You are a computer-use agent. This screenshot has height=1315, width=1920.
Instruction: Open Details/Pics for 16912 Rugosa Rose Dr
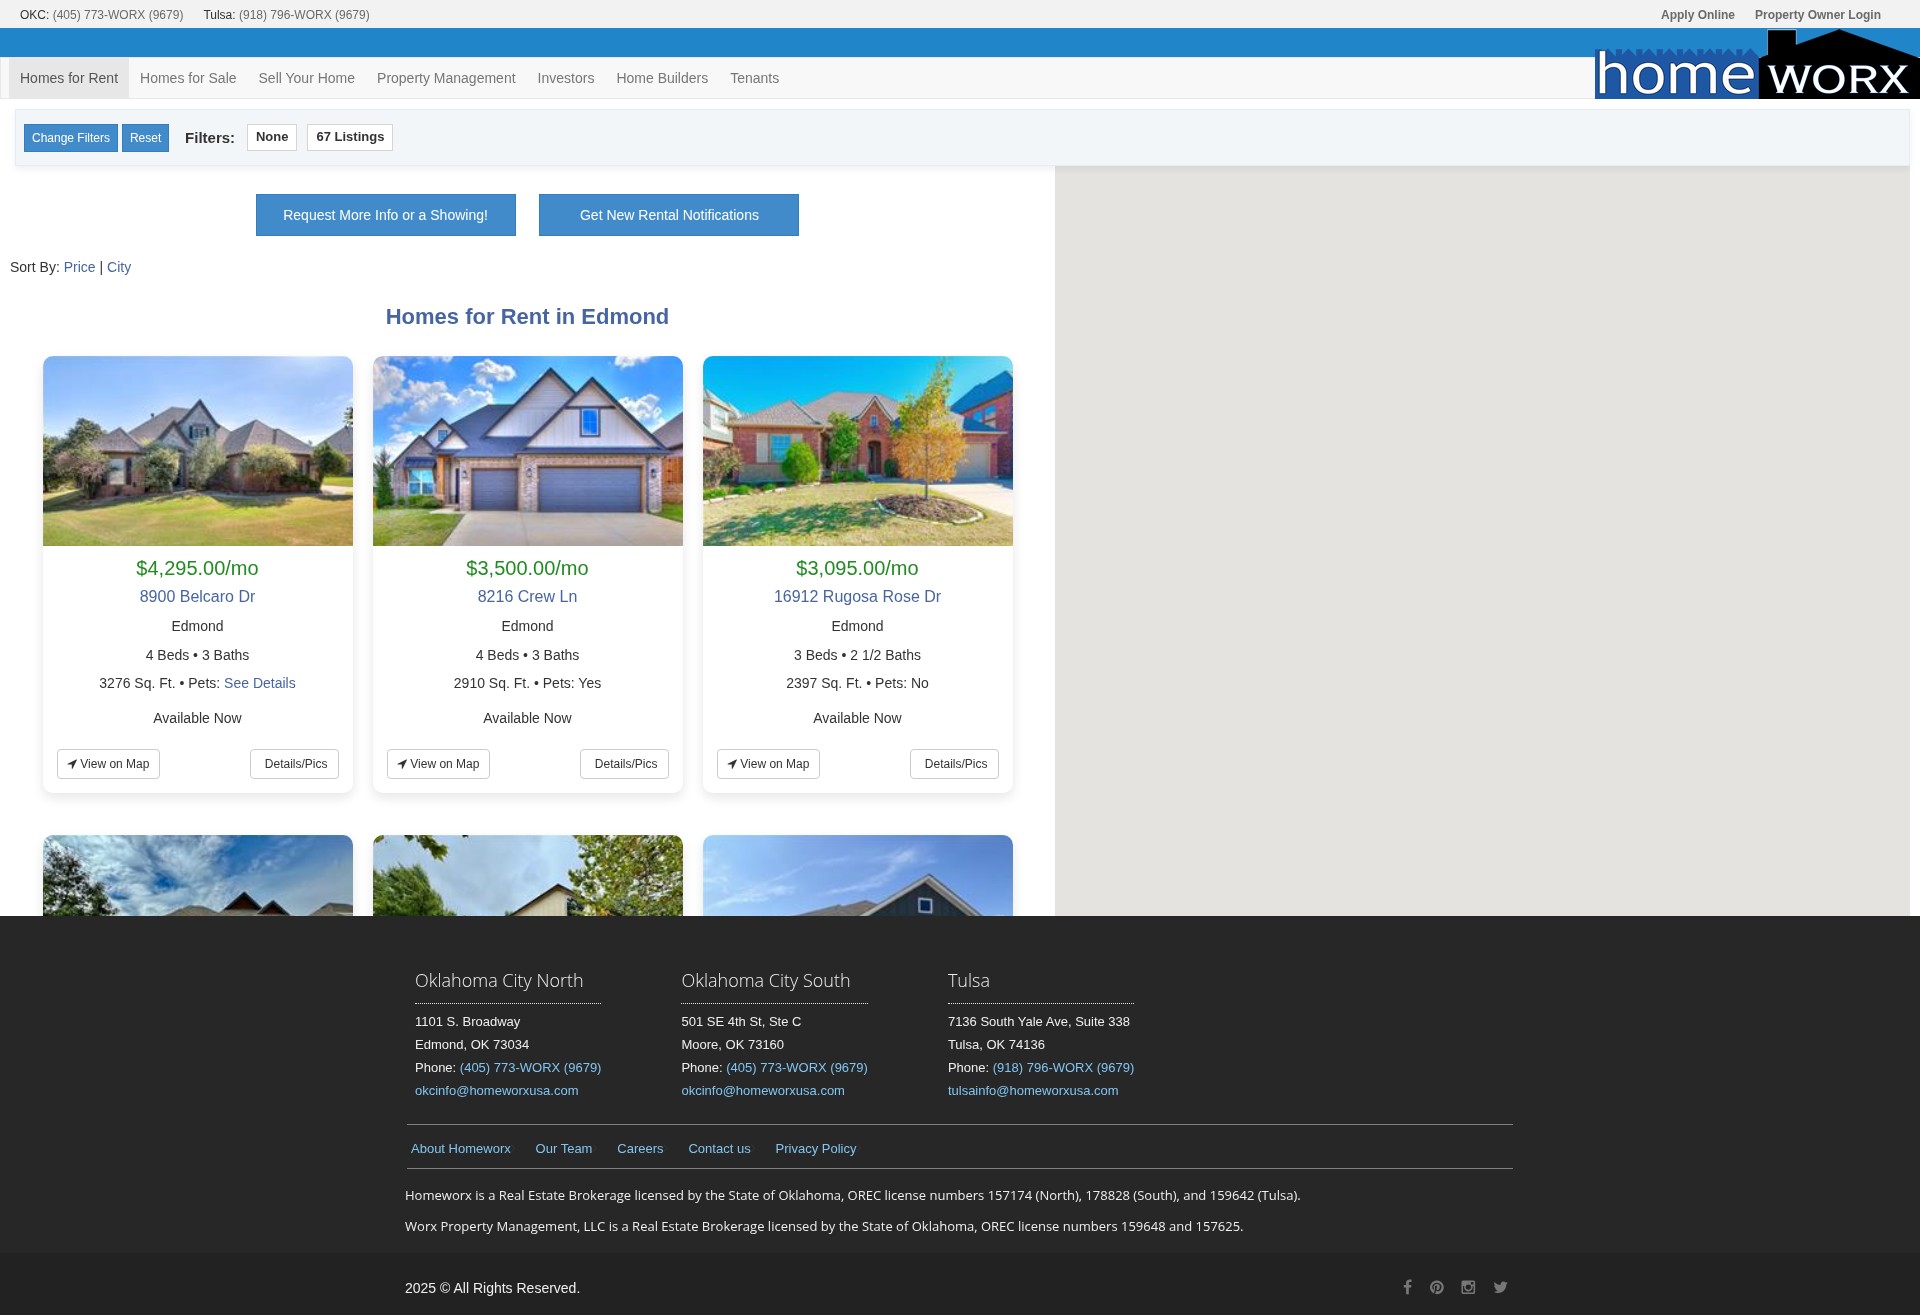point(955,764)
